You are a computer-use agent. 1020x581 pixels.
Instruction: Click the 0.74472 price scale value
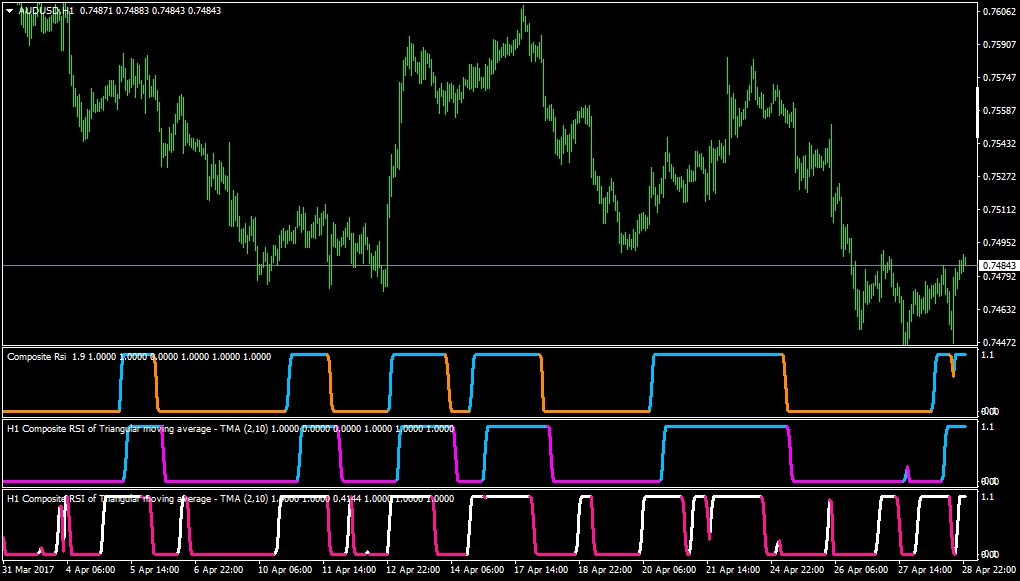[1000, 342]
